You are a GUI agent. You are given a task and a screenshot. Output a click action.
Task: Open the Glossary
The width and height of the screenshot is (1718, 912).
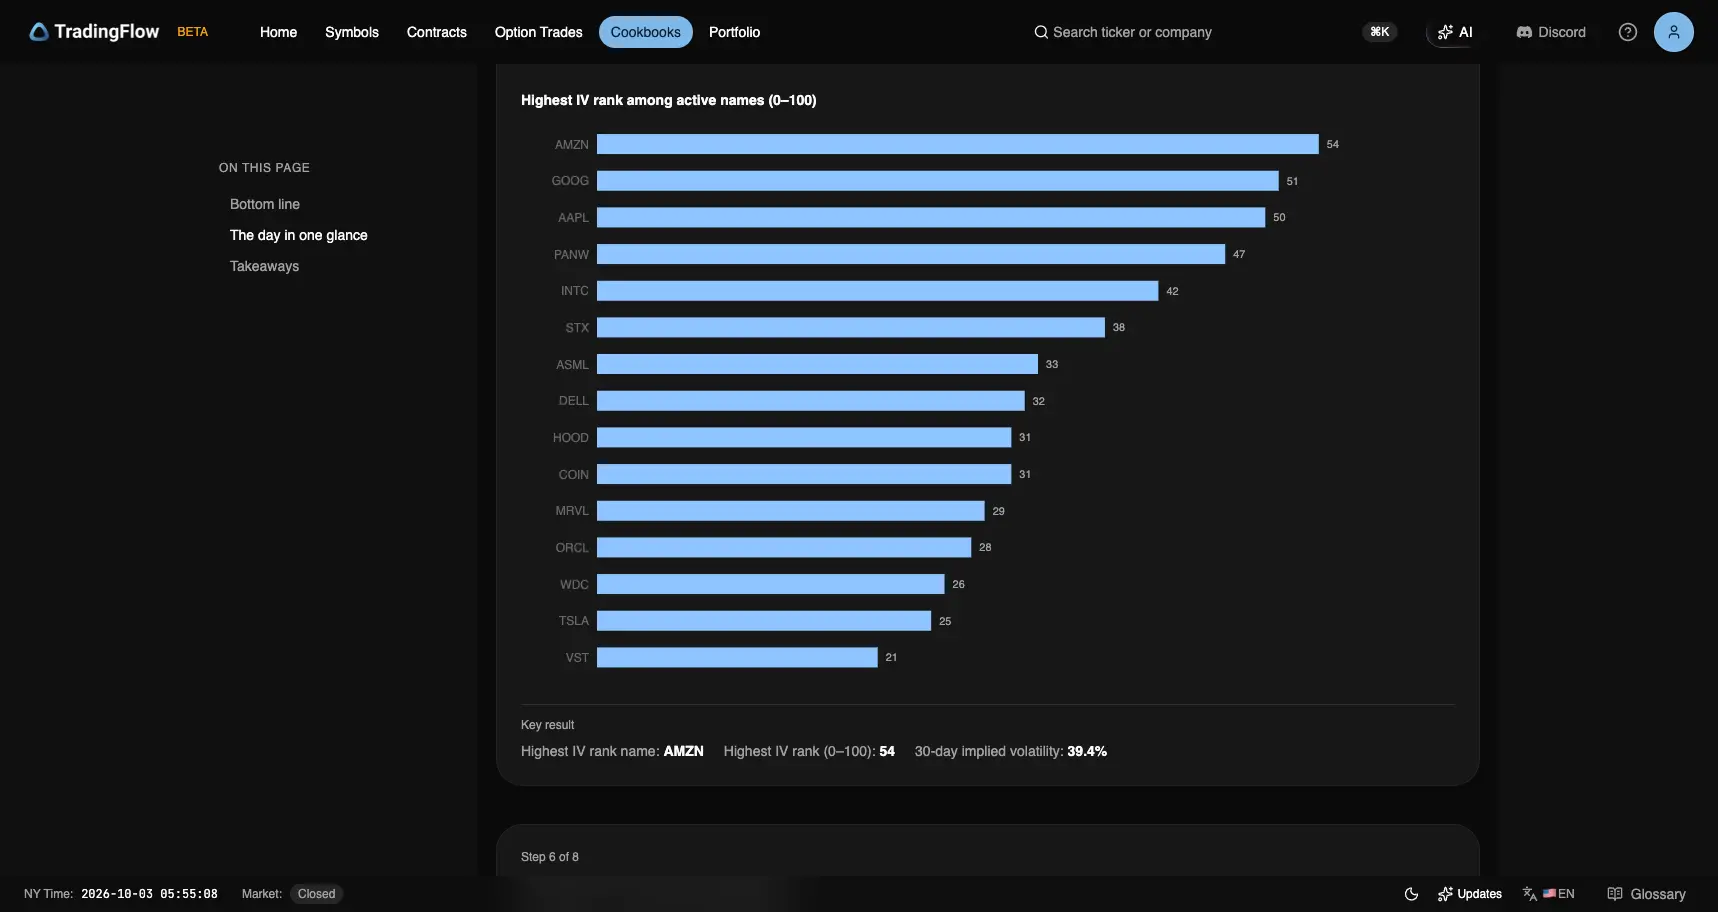coord(1646,894)
